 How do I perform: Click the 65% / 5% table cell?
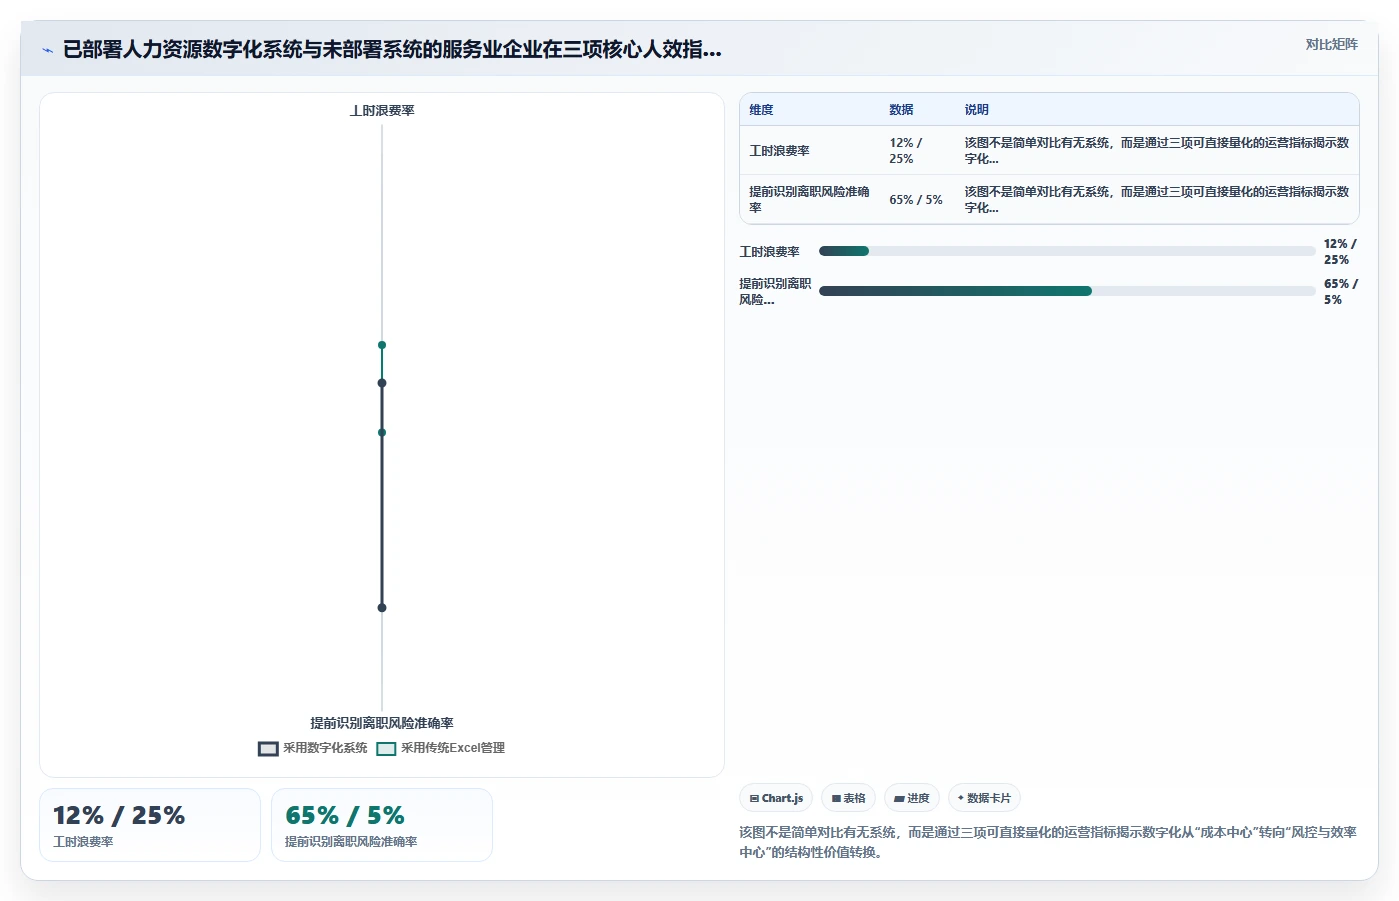916,200
